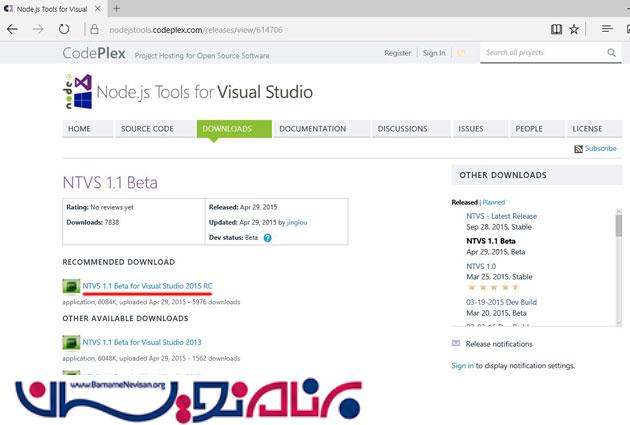View the PEOPLE tab
The image size is (630, 425).
pyautogui.click(x=538, y=129)
